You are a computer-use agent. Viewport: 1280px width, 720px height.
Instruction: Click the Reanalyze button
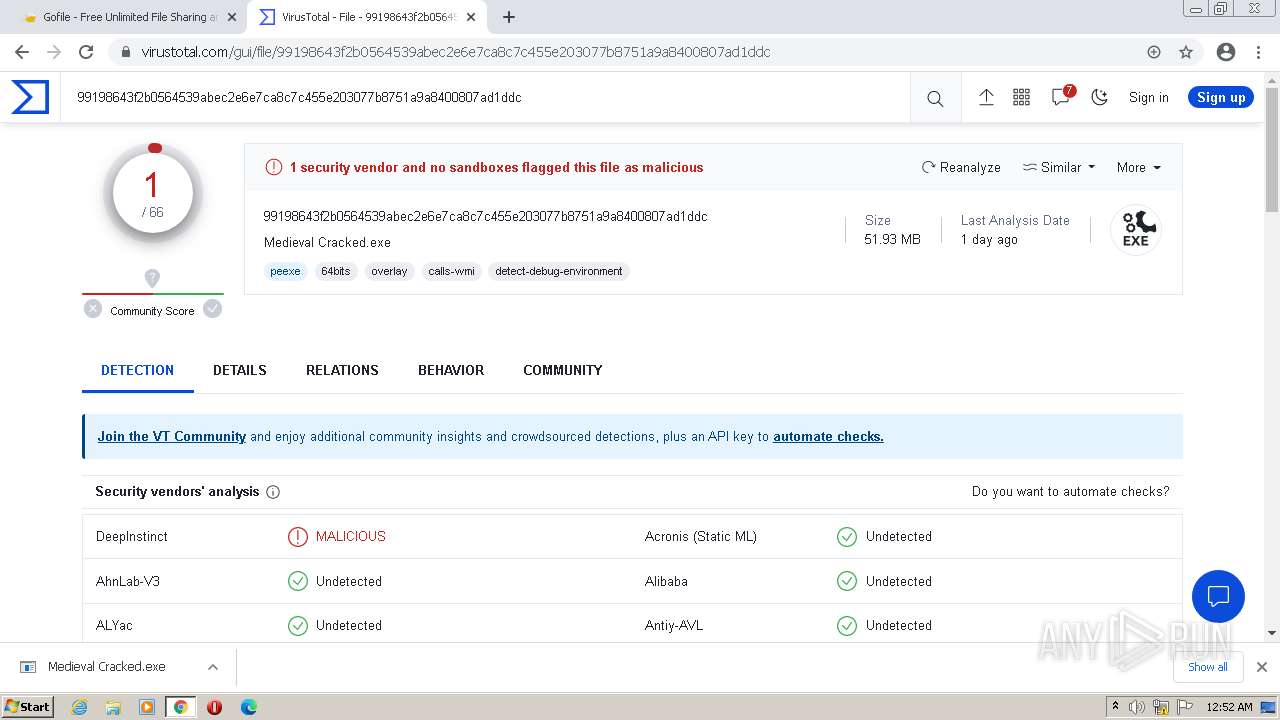click(961, 167)
